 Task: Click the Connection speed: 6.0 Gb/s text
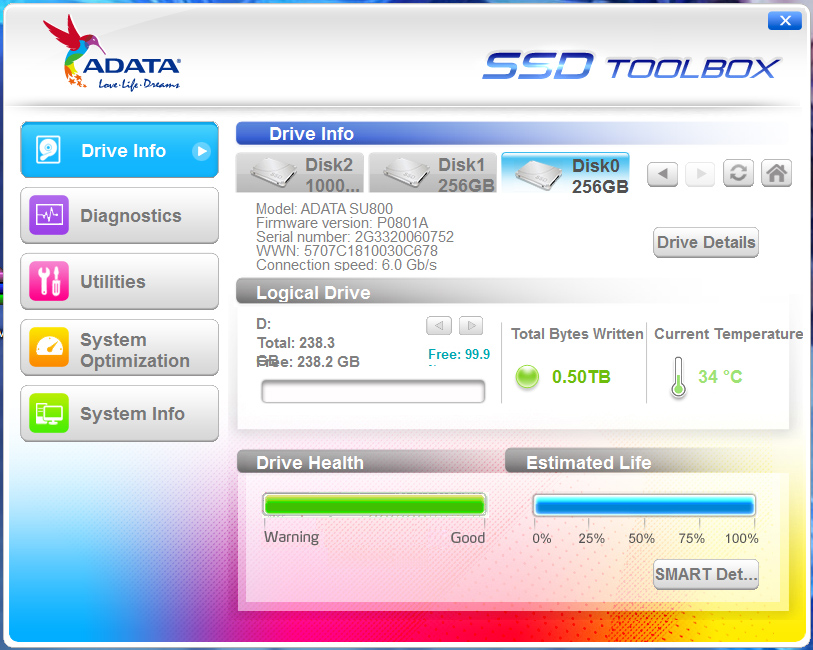coord(346,265)
